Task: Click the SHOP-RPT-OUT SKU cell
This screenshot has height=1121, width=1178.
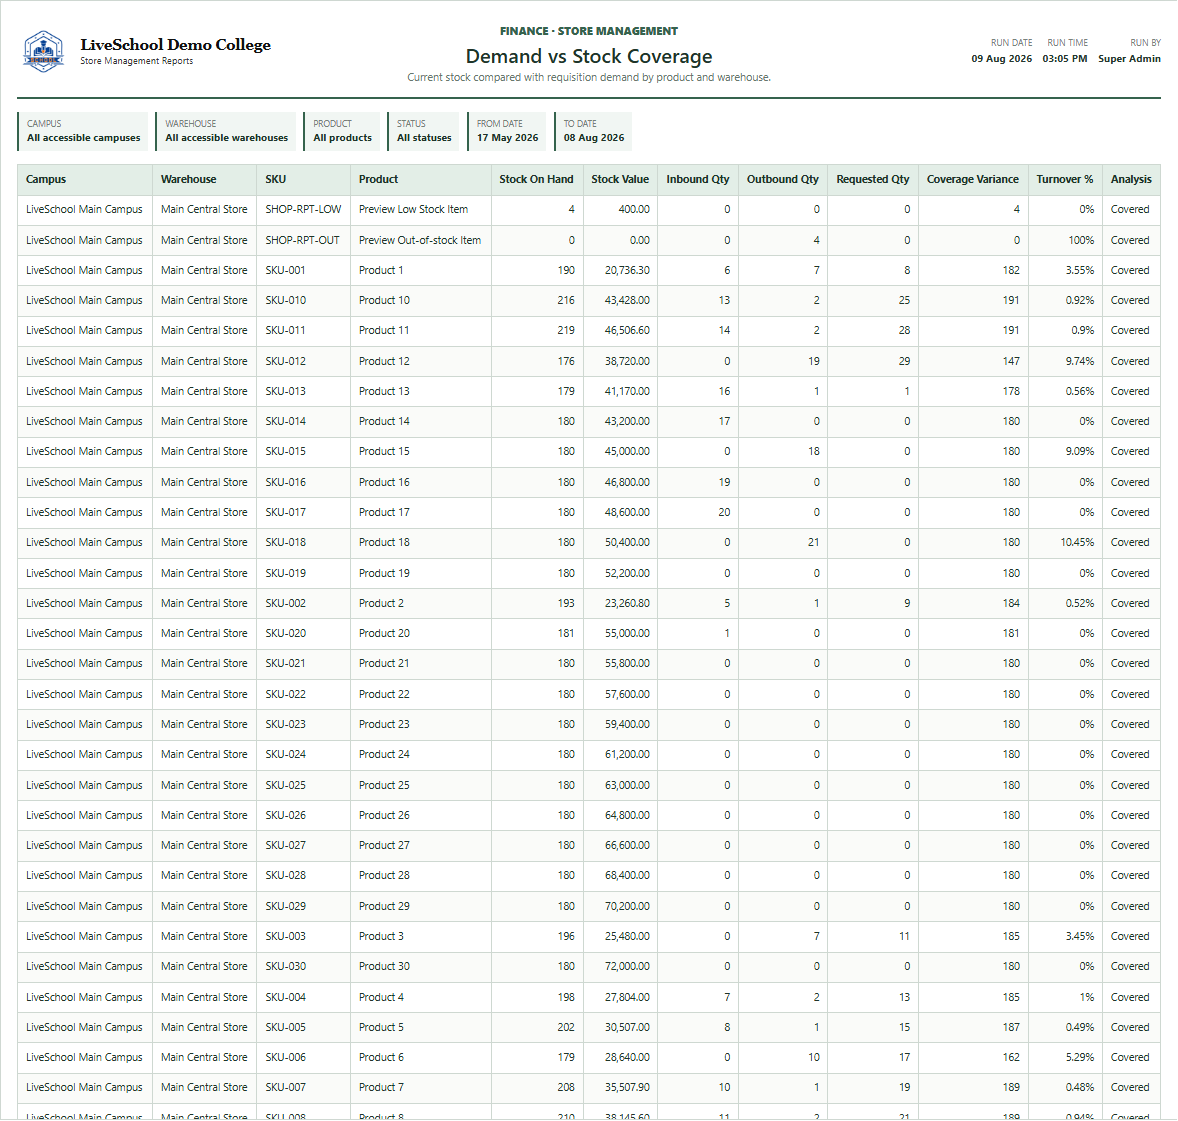Action: [302, 240]
